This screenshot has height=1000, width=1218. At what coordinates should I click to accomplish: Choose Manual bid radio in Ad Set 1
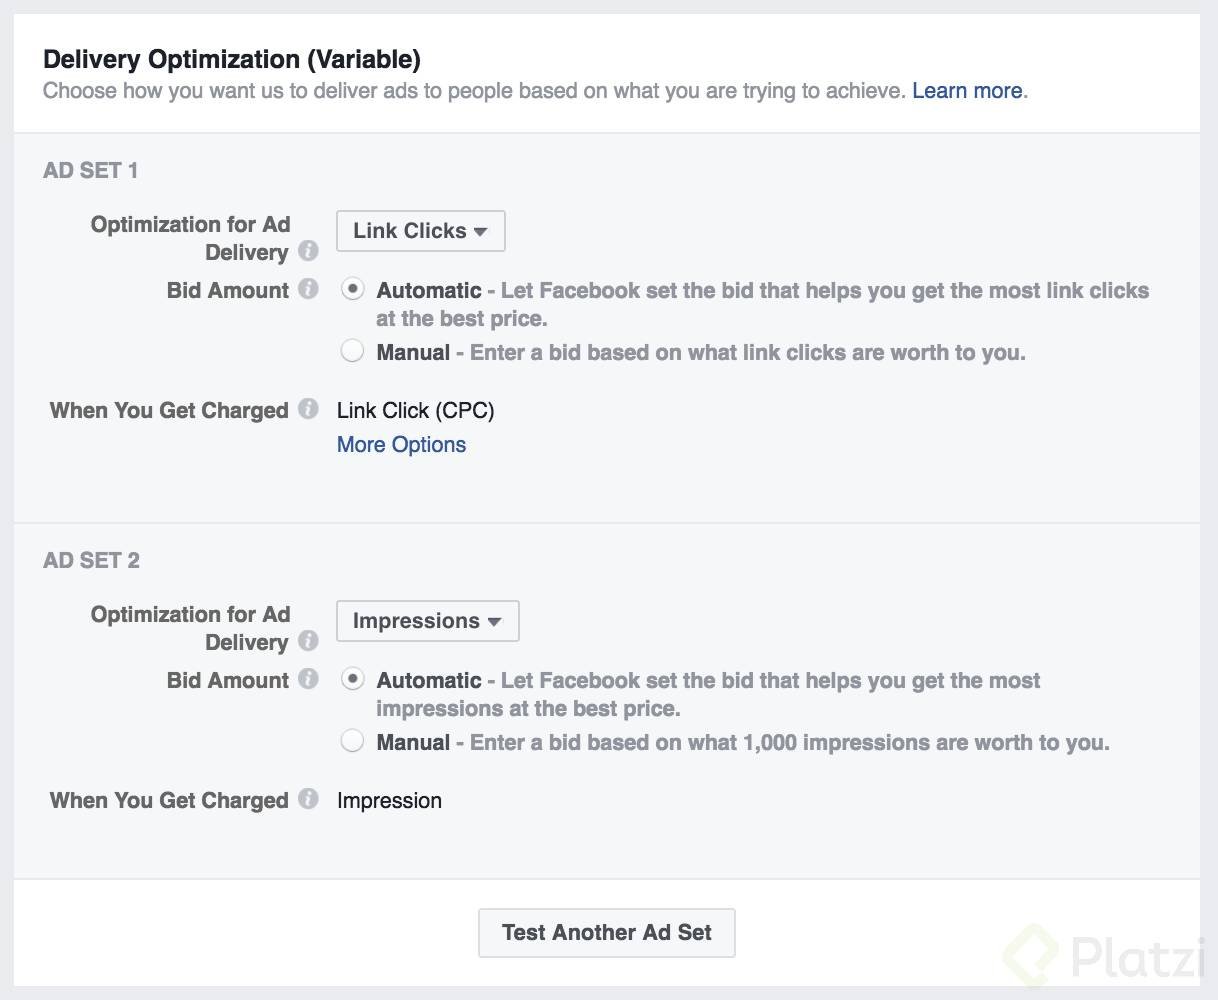click(352, 351)
